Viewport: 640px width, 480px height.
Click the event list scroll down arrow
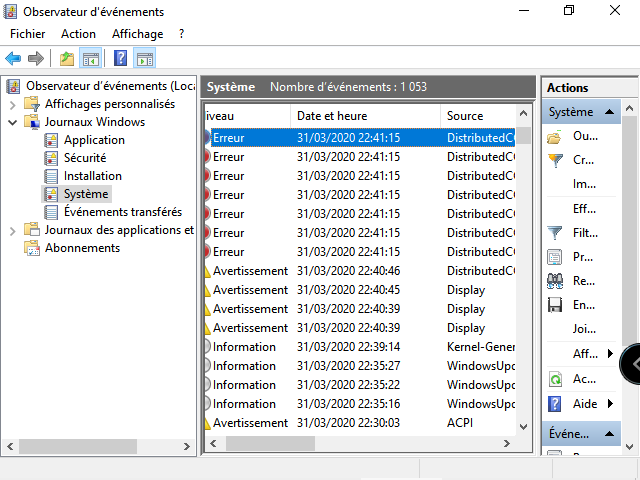pos(523,427)
